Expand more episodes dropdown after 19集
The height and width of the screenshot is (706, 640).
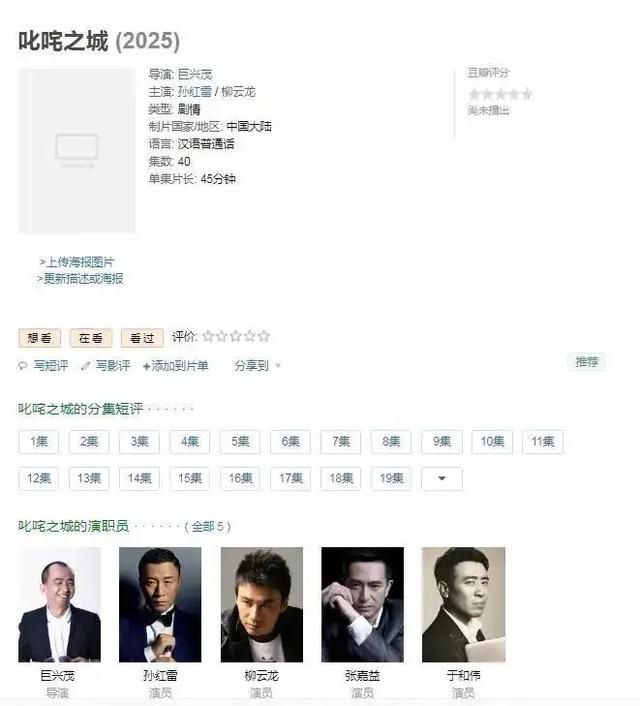click(442, 478)
